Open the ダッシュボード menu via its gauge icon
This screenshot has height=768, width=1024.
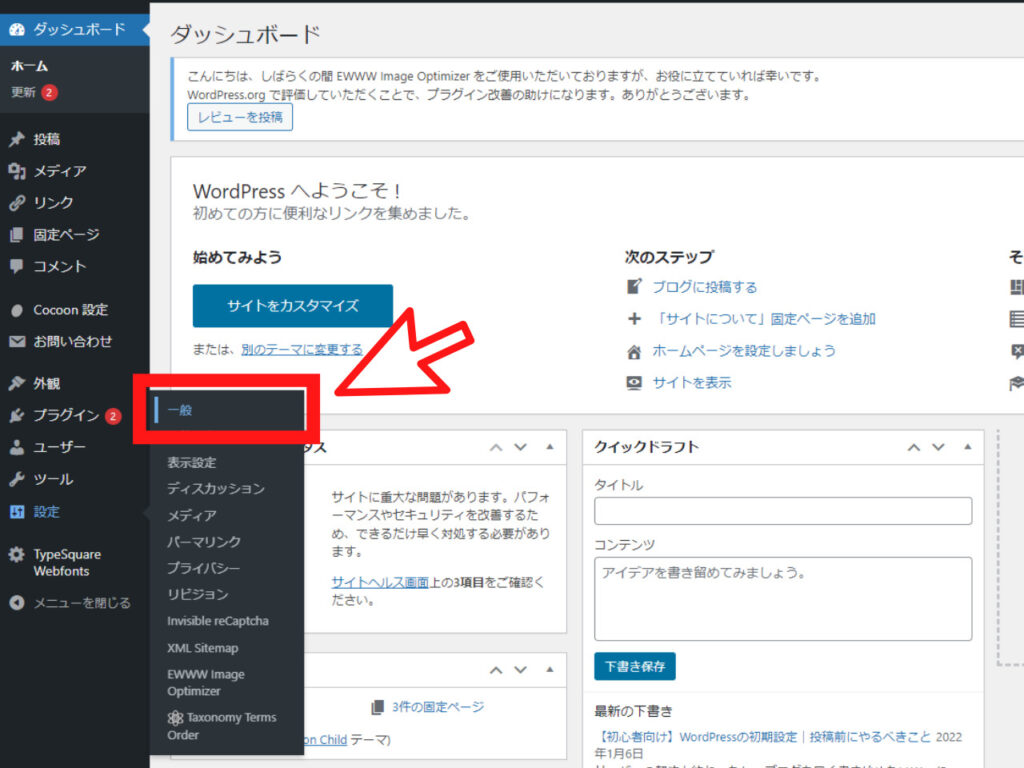click(x=17, y=29)
